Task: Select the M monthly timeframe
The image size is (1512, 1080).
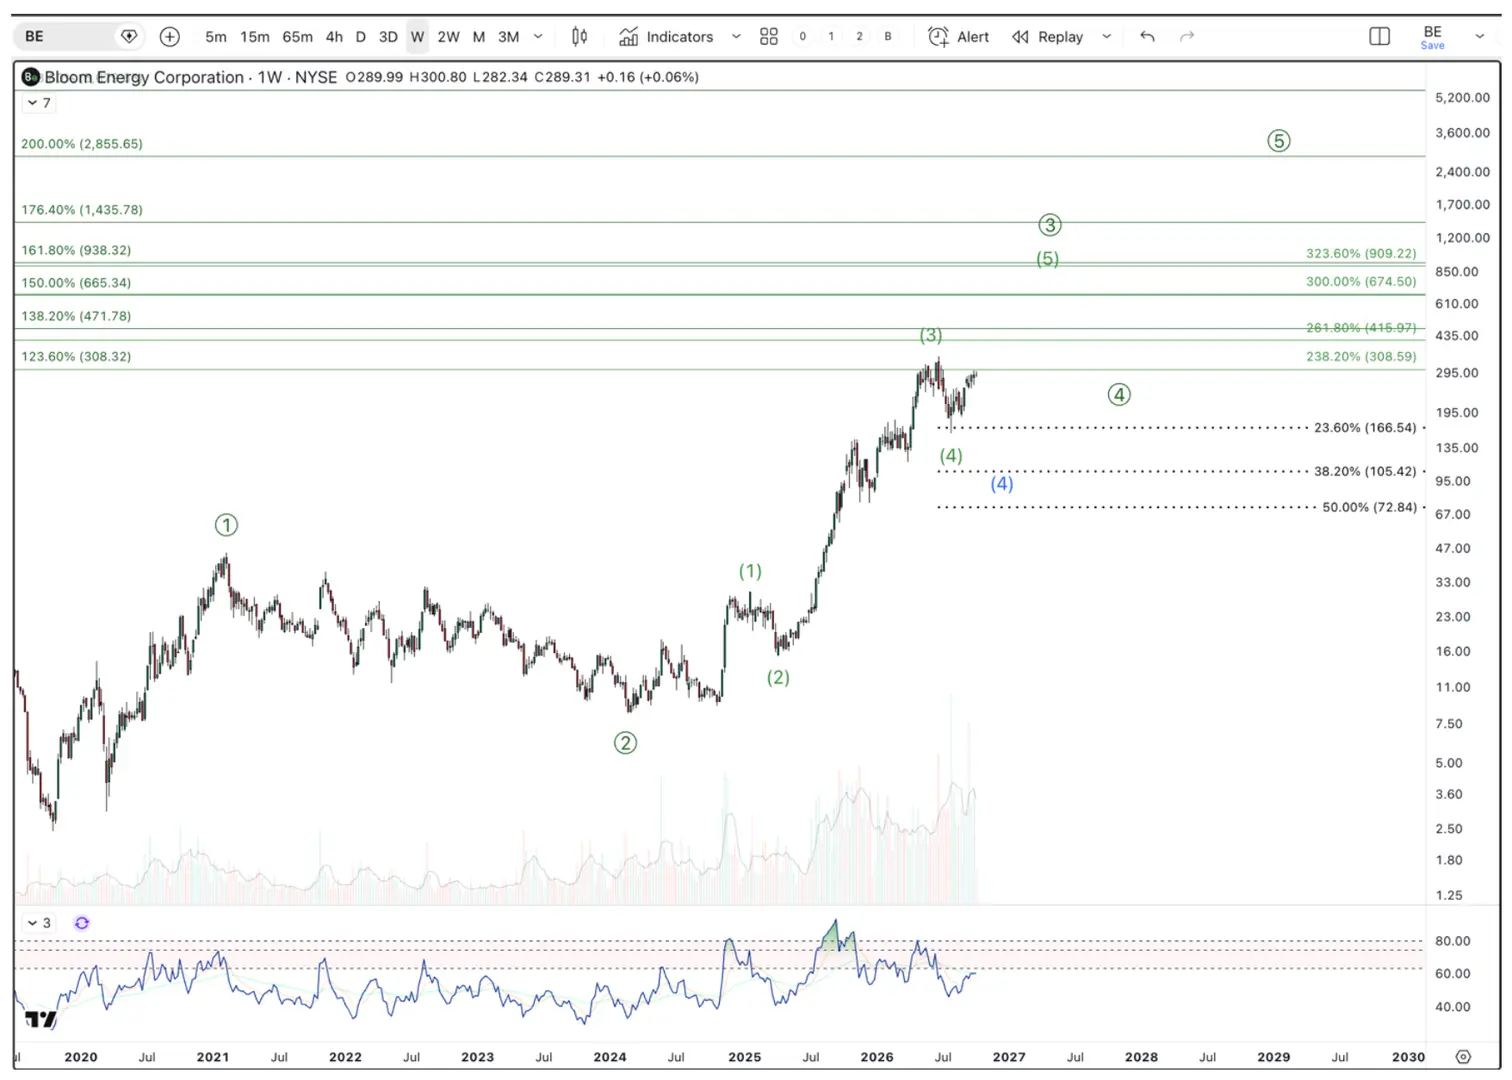Action: (x=479, y=37)
